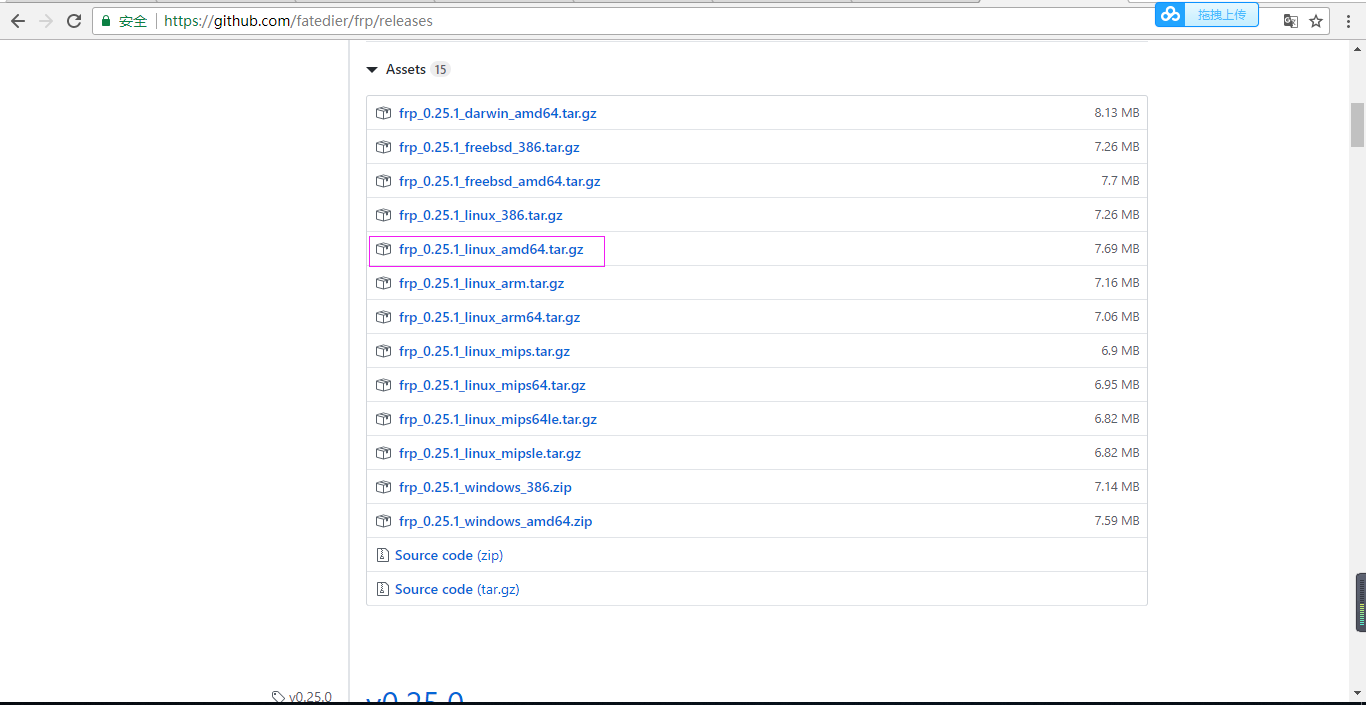Click the package icon beside frp_0.25.1_linux_amd64.tar.gz
The width and height of the screenshot is (1366, 705).
click(383, 249)
